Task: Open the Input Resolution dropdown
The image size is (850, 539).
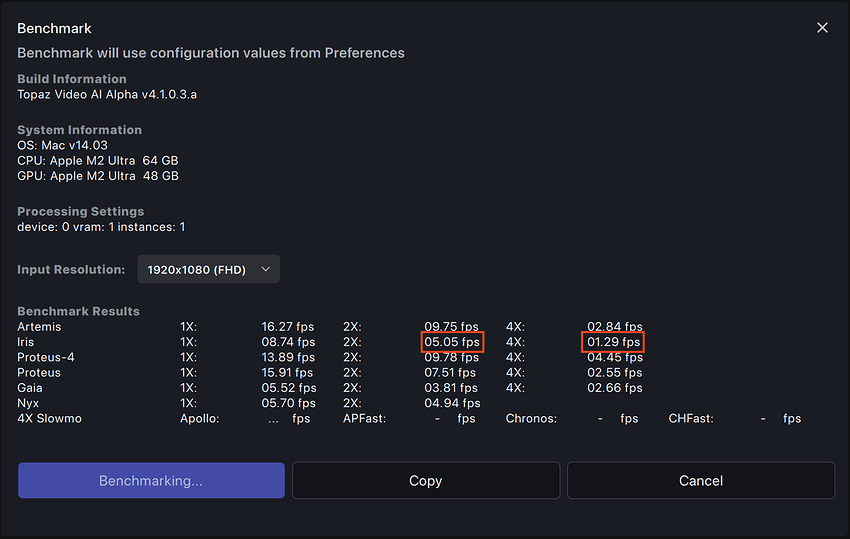Action: pyautogui.click(x=208, y=269)
